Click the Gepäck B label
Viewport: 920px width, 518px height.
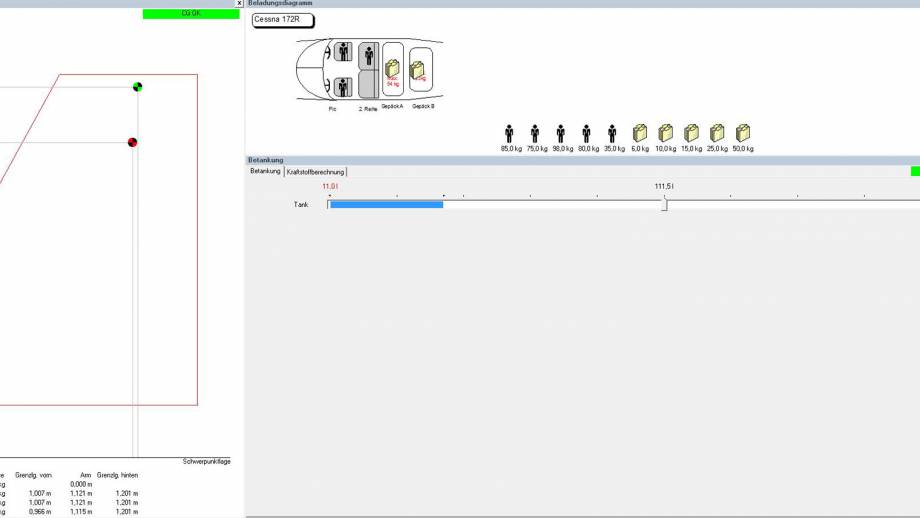point(423,106)
